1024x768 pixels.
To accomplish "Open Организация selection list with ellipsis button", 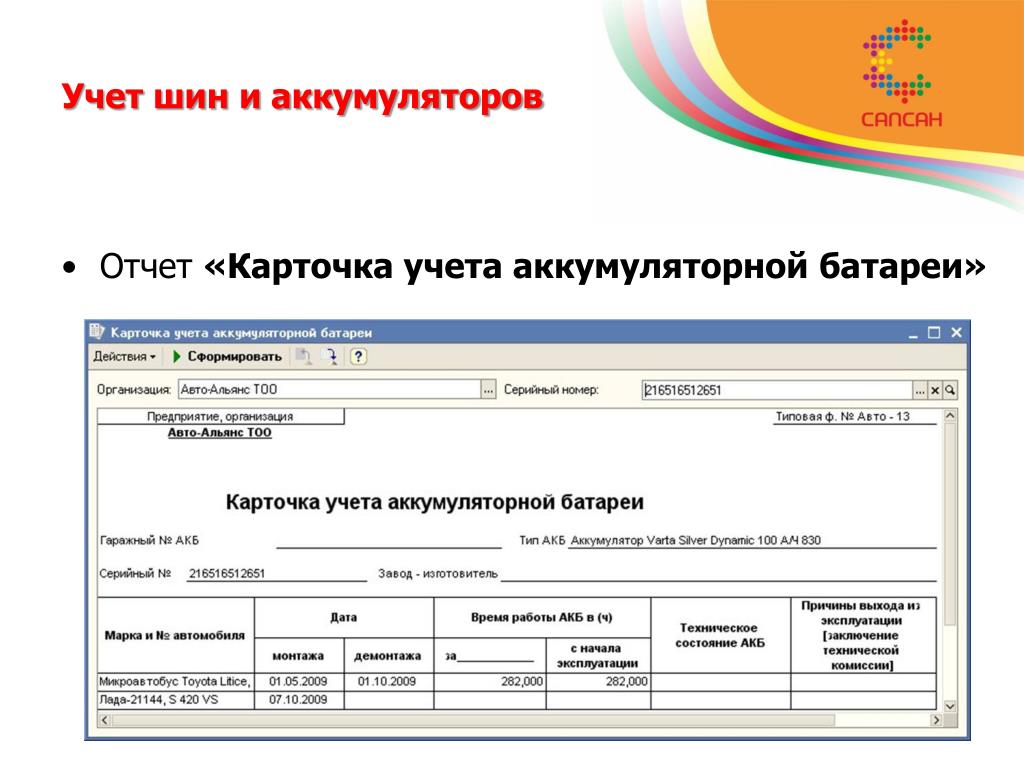I will (x=488, y=390).
